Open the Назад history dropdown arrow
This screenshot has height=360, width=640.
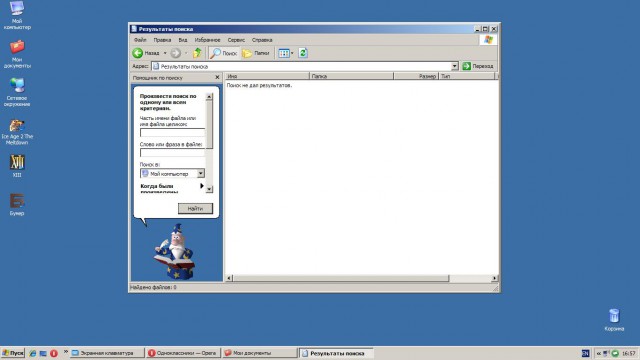tap(165, 53)
